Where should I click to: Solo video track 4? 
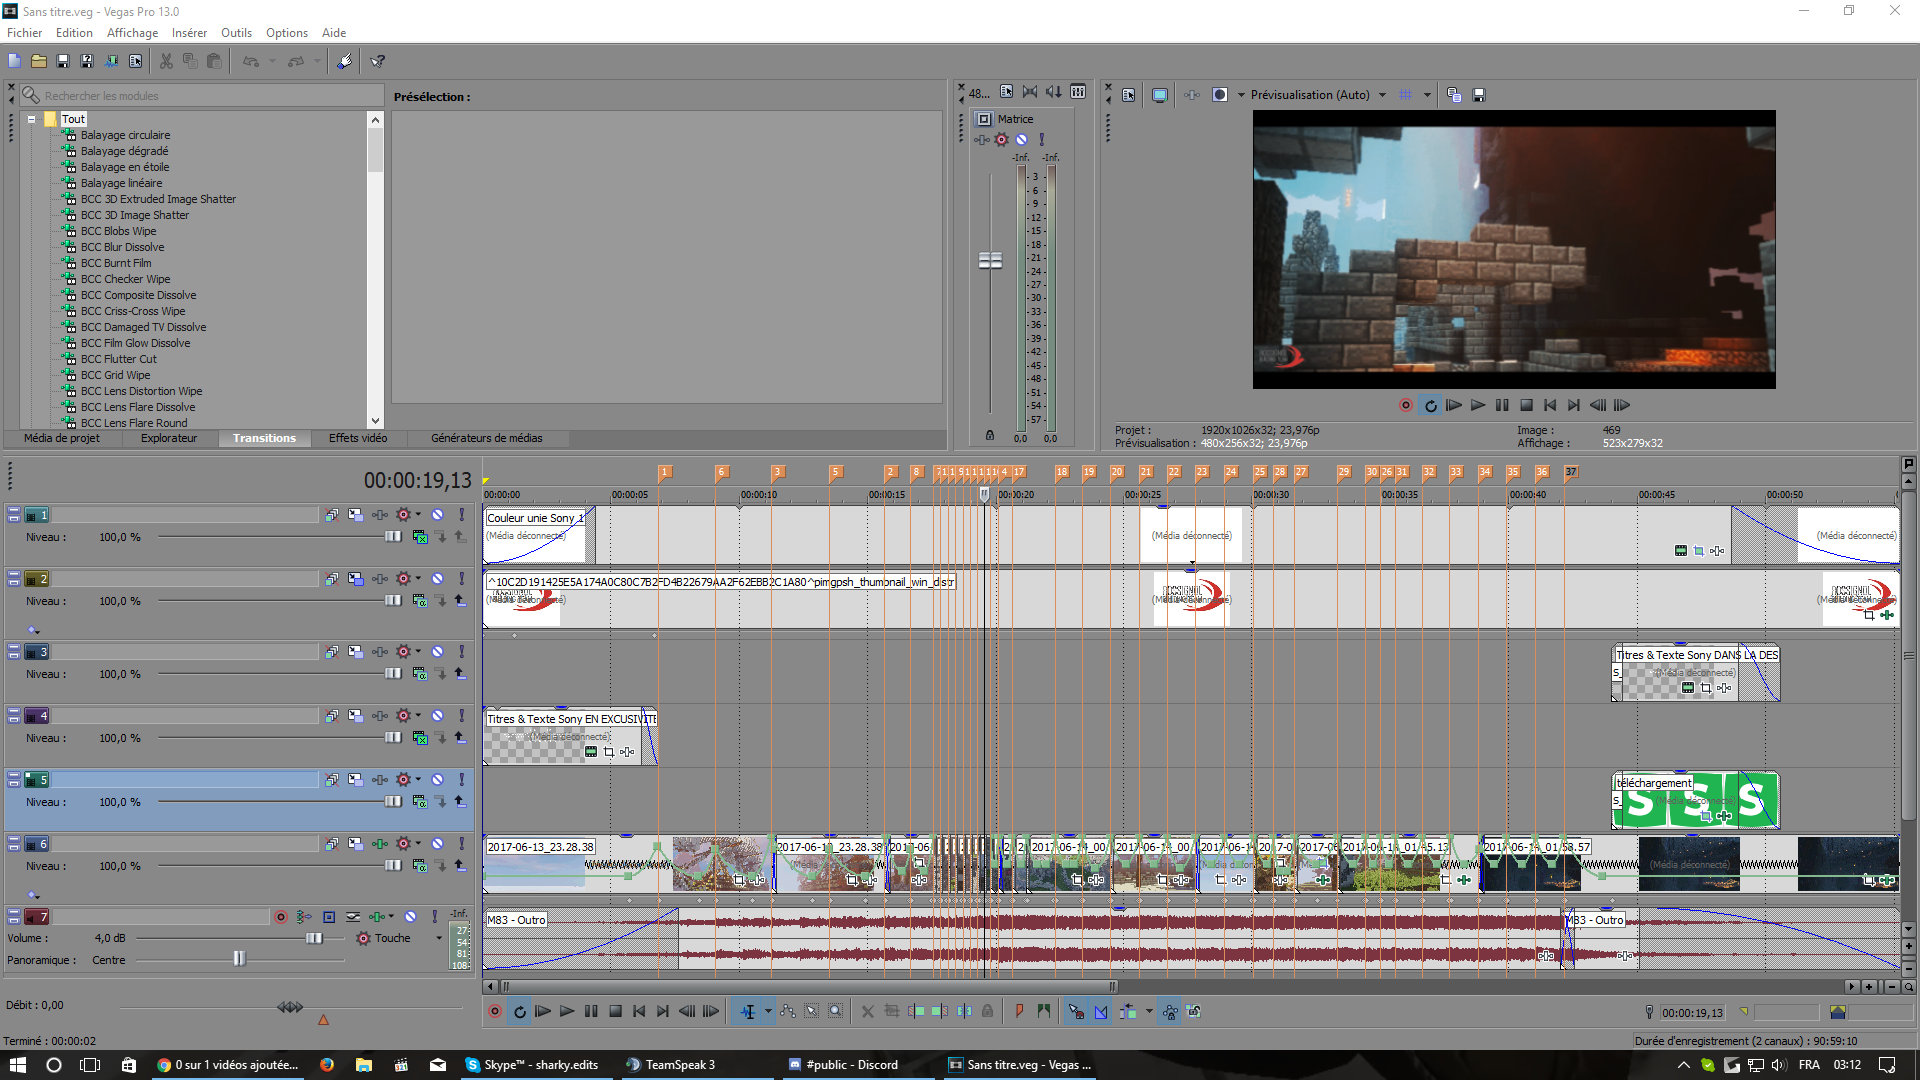coord(461,716)
